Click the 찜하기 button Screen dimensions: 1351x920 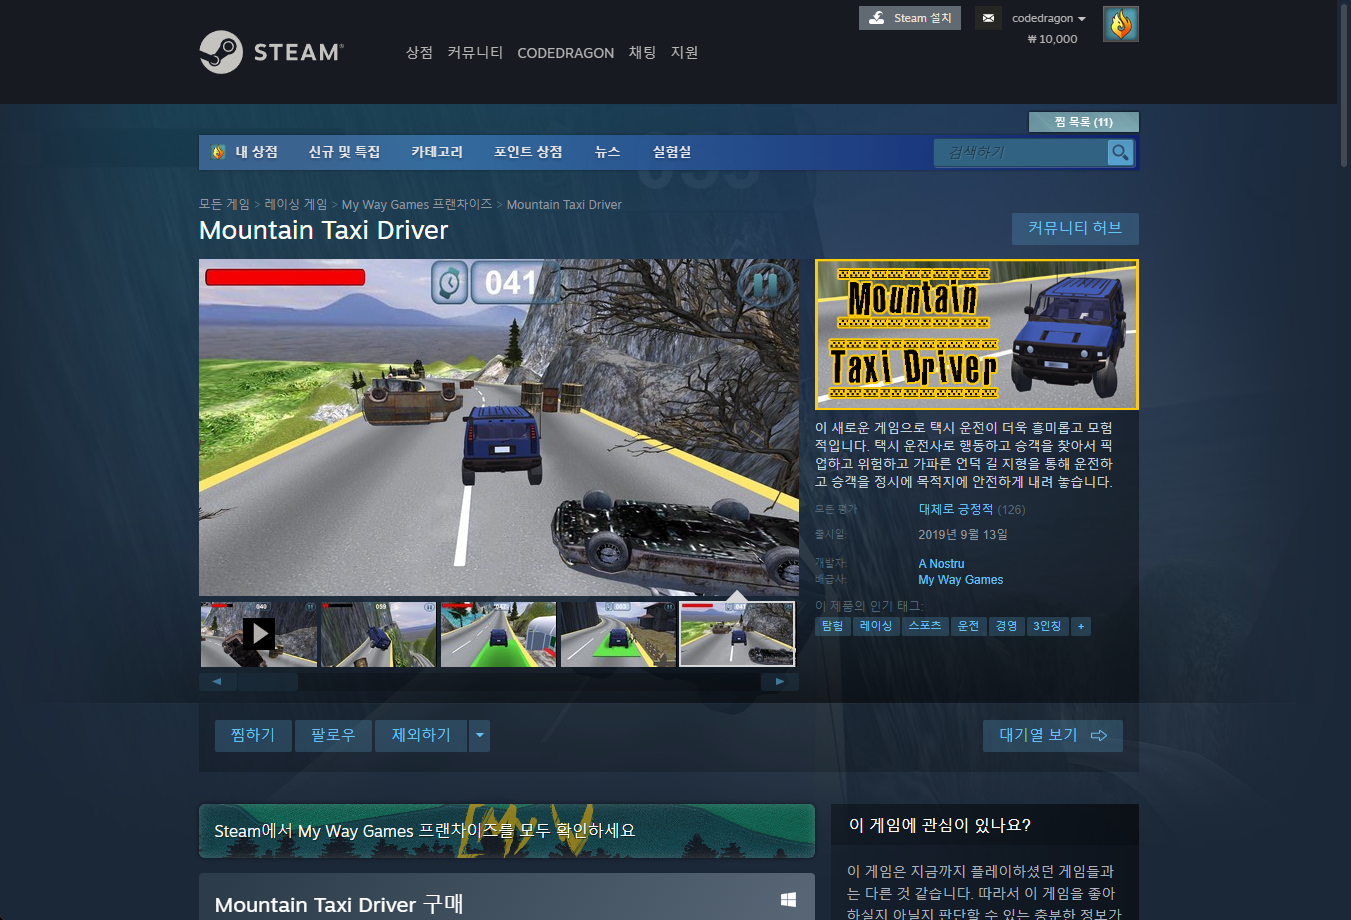point(253,735)
